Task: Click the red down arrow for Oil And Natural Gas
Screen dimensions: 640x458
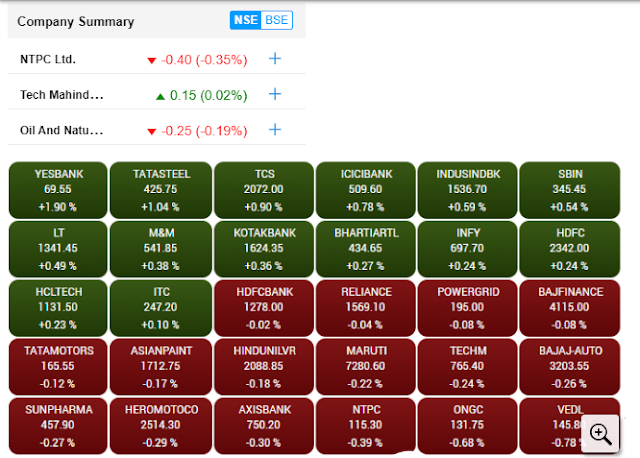Action: point(151,131)
